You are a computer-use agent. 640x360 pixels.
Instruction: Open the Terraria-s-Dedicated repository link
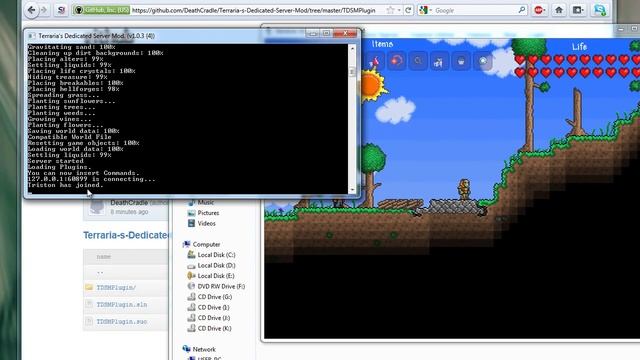coord(126,235)
